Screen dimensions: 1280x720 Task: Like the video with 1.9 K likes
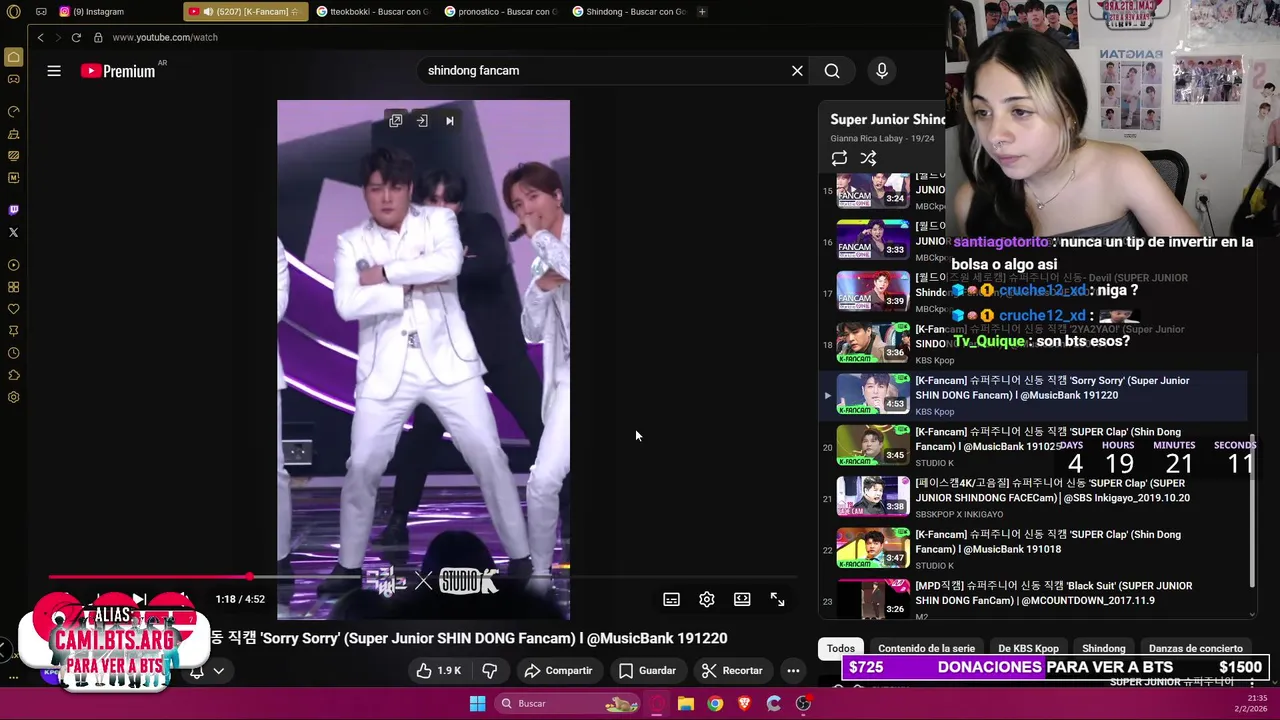coord(439,670)
